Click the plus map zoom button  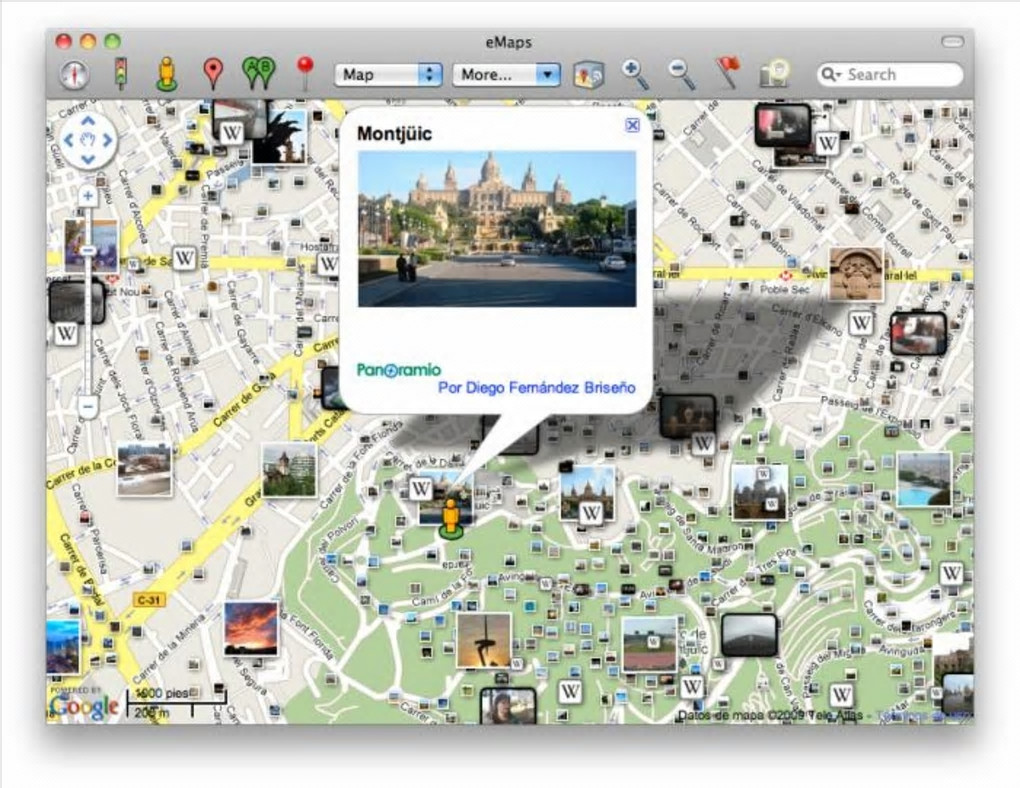(88, 196)
